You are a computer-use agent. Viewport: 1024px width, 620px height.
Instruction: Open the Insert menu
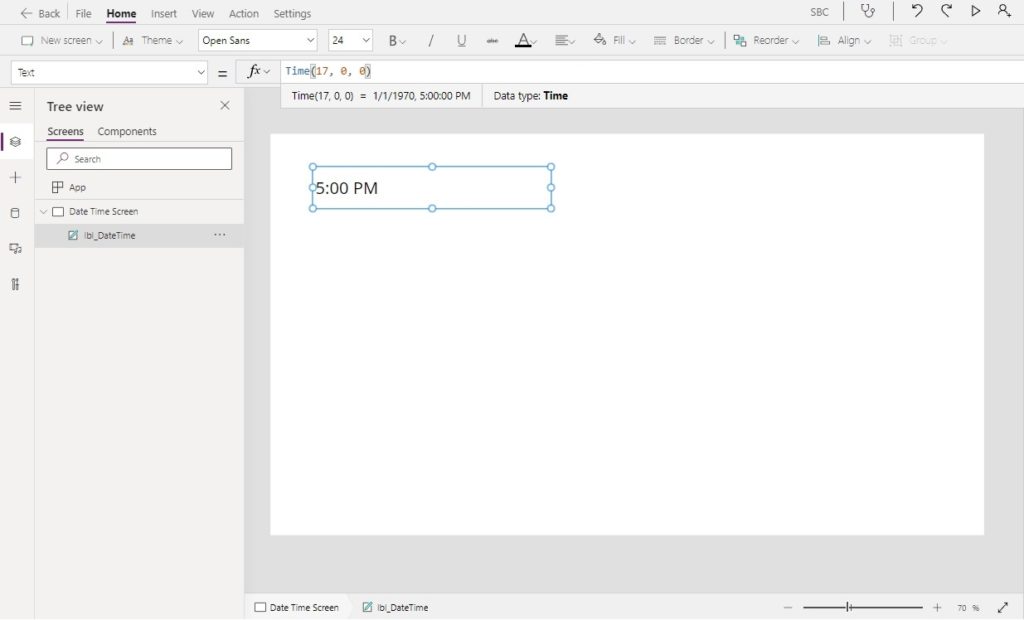pos(164,14)
